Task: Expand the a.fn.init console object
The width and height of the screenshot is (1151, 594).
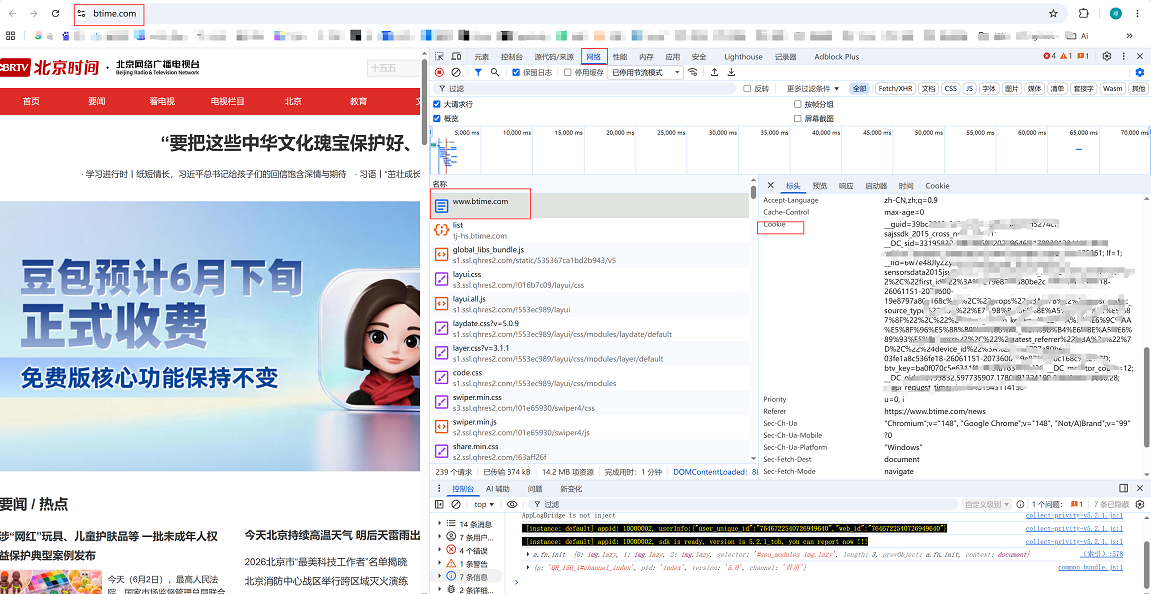Action: [529, 554]
